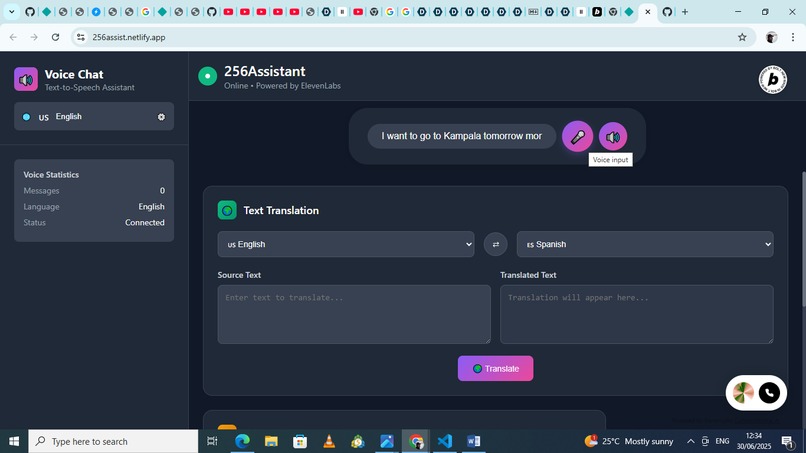Launch VLC media player from taskbar
806x453 pixels.
(x=329, y=441)
